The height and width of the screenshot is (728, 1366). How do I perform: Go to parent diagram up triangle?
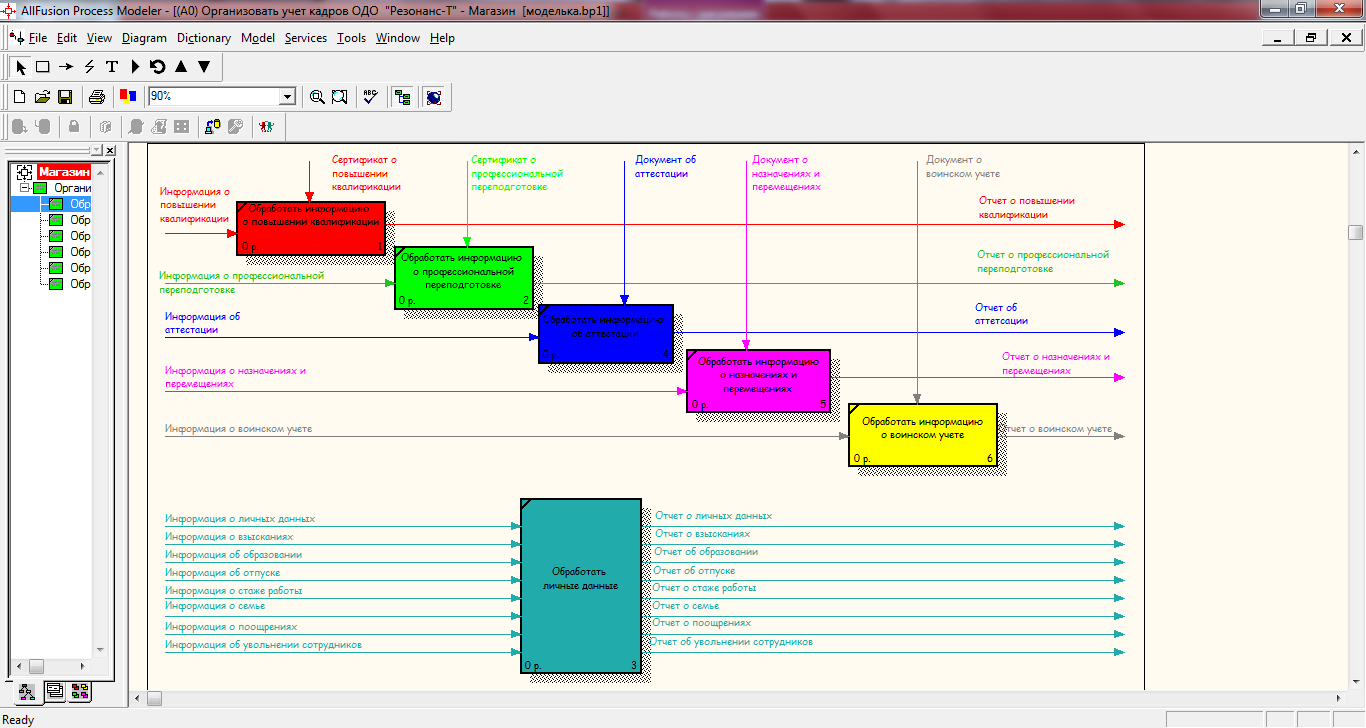[x=181, y=67]
